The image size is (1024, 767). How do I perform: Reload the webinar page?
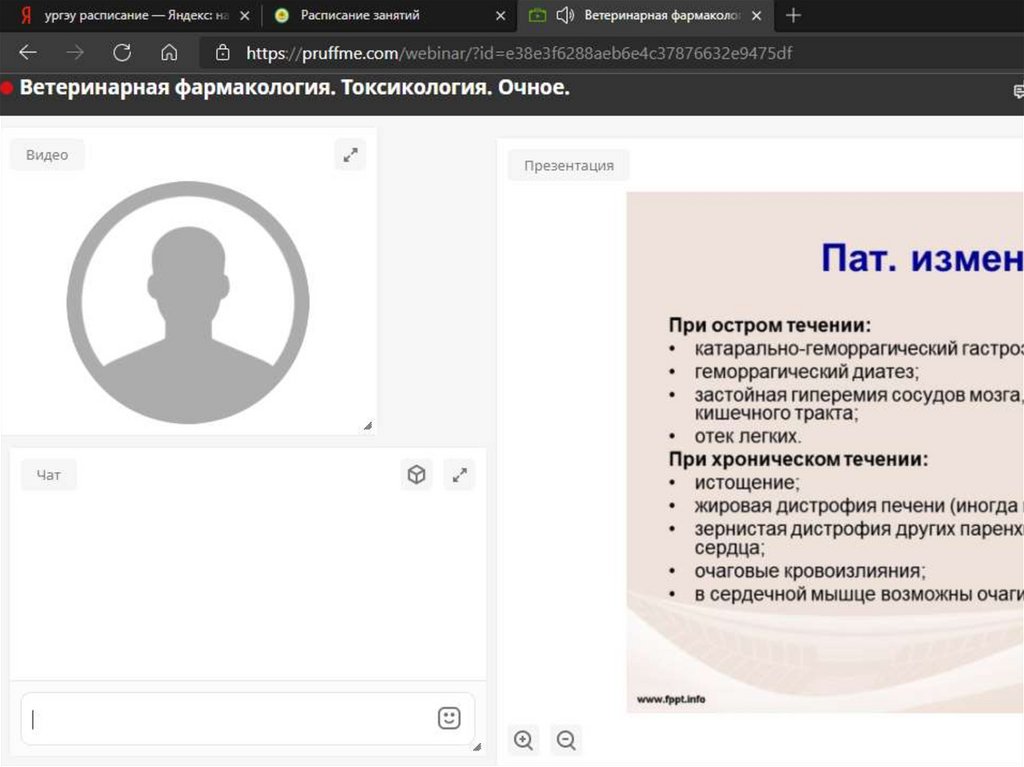pyautogui.click(x=122, y=53)
